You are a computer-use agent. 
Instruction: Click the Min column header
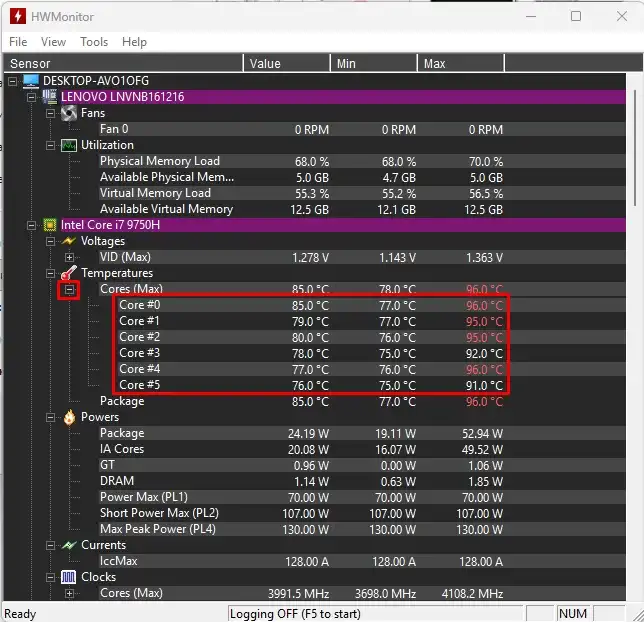[374, 64]
